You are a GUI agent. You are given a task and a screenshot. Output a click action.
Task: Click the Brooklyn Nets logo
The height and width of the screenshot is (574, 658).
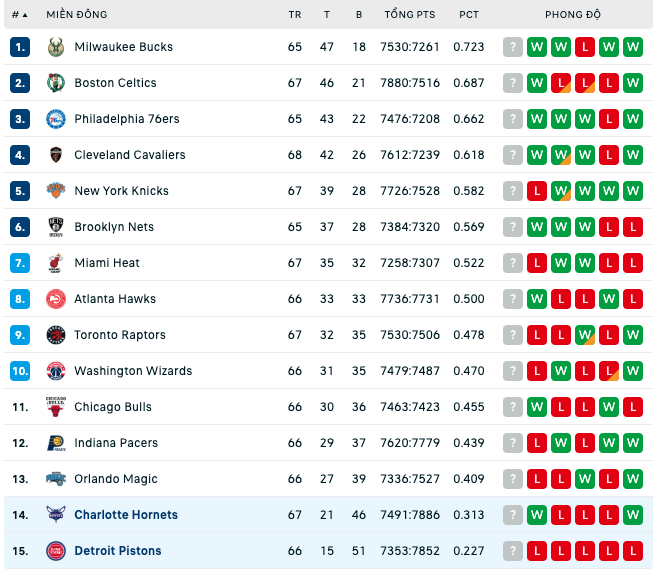pos(56,227)
